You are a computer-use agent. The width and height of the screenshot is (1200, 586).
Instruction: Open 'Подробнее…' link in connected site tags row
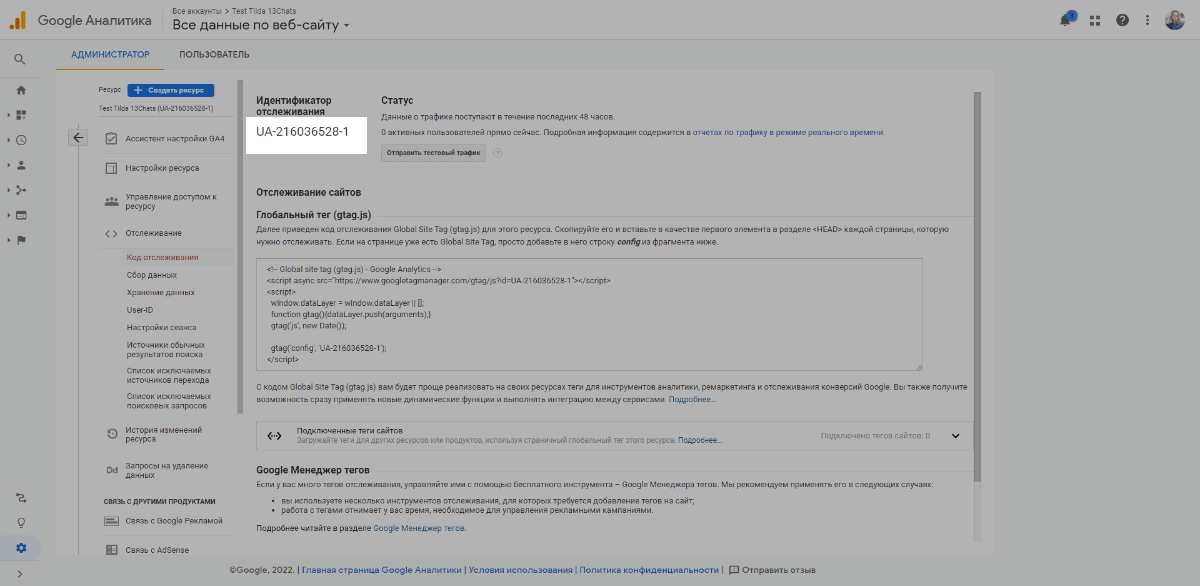click(x=700, y=440)
